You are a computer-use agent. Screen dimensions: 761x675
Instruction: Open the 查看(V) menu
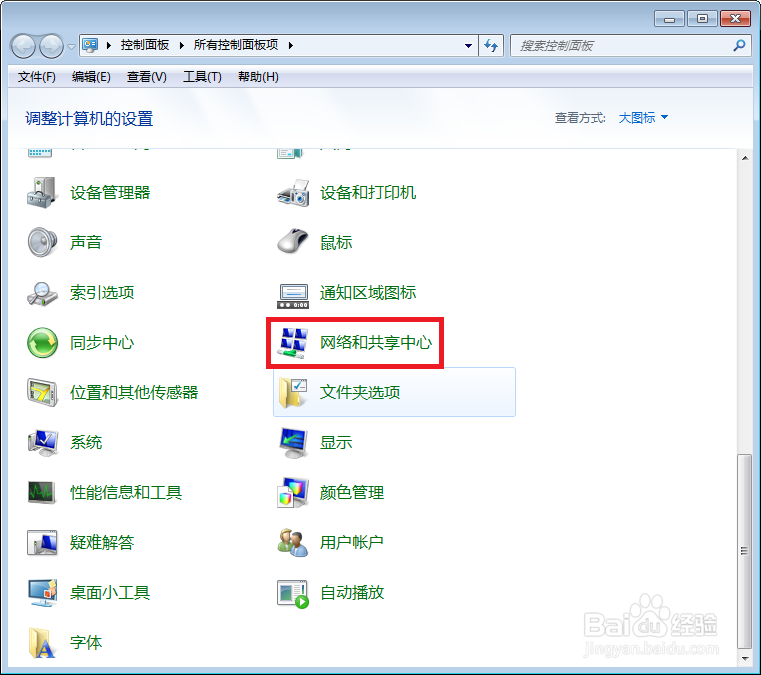click(x=147, y=77)
